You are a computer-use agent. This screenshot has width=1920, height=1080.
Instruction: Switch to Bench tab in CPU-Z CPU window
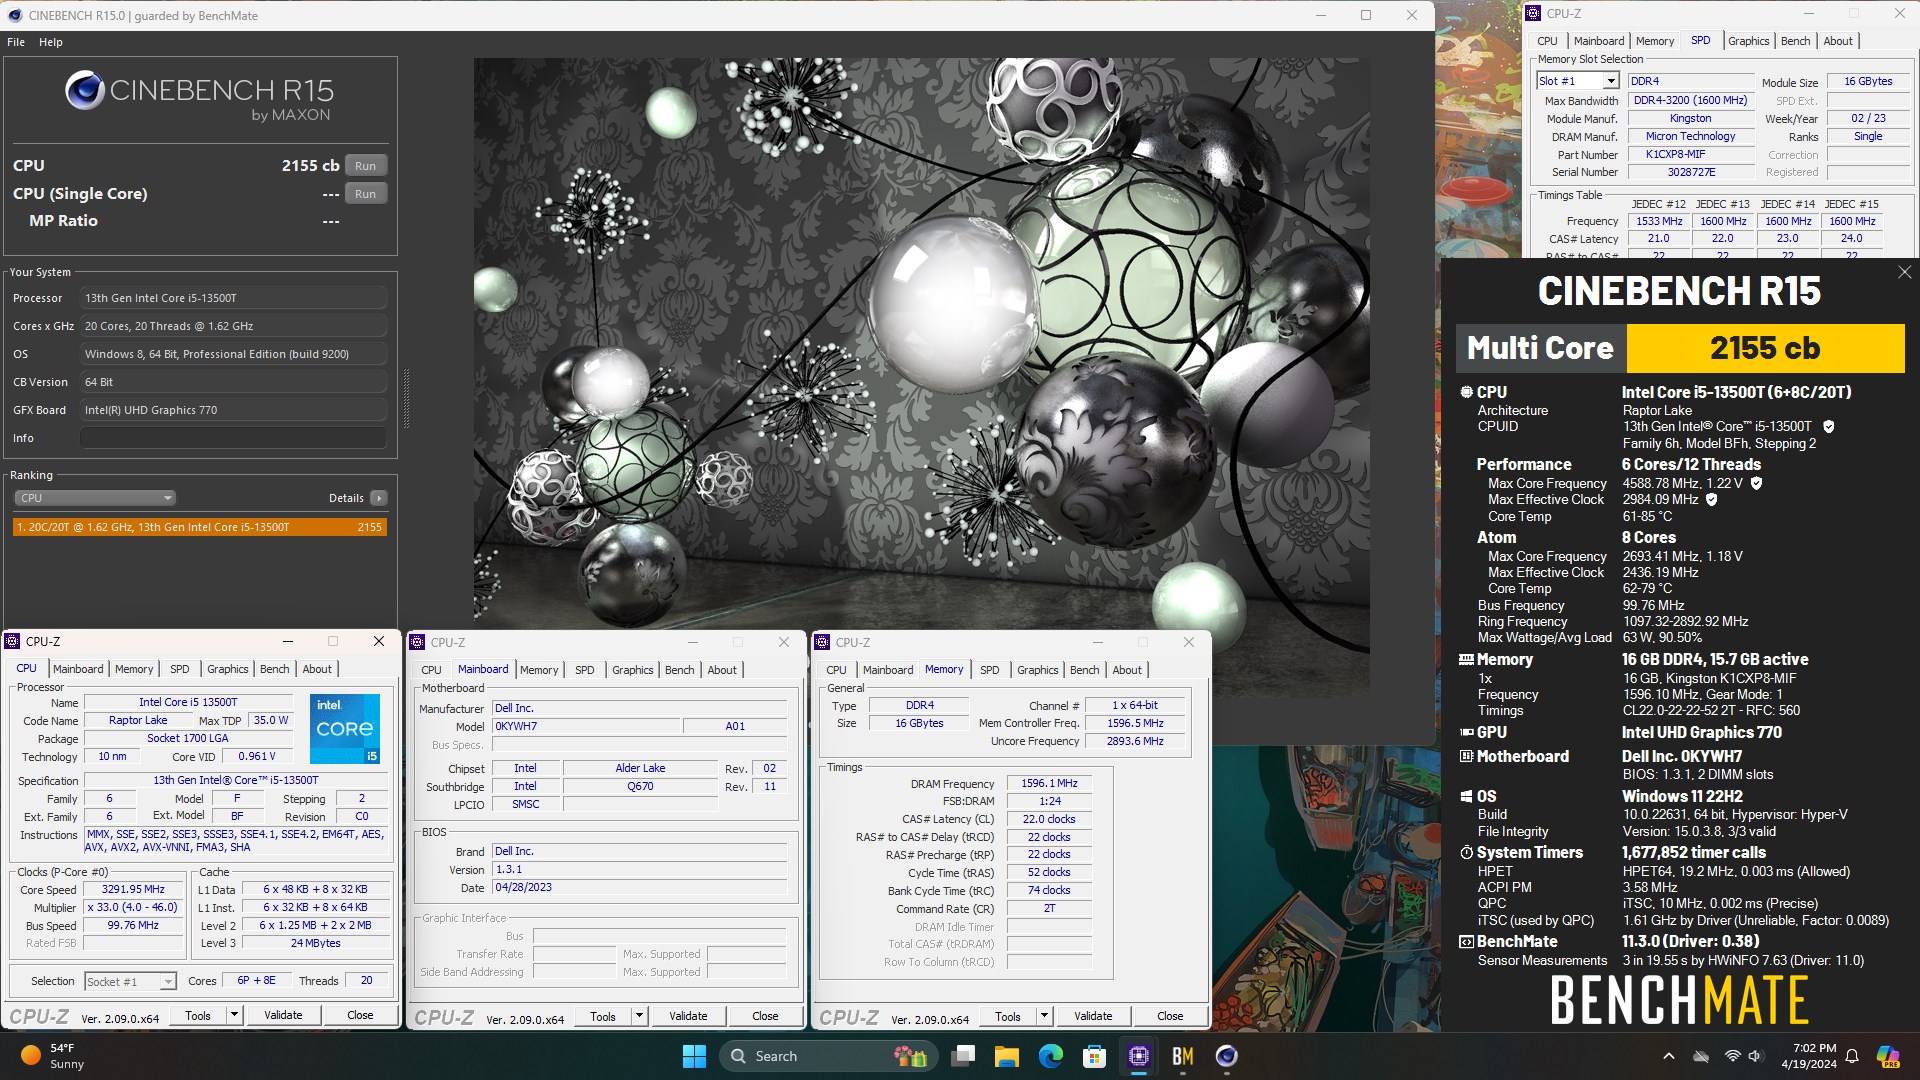(274, 669)
